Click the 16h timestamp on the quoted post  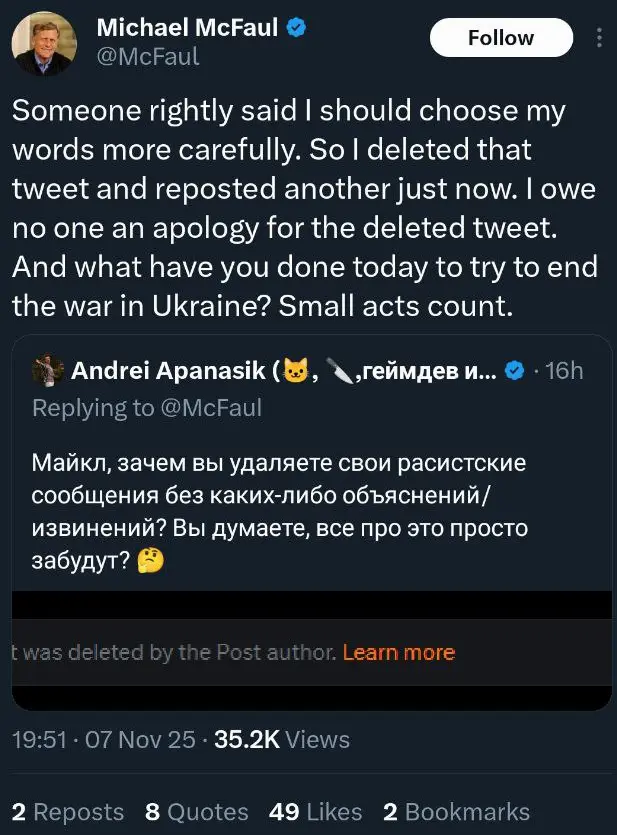565,372
